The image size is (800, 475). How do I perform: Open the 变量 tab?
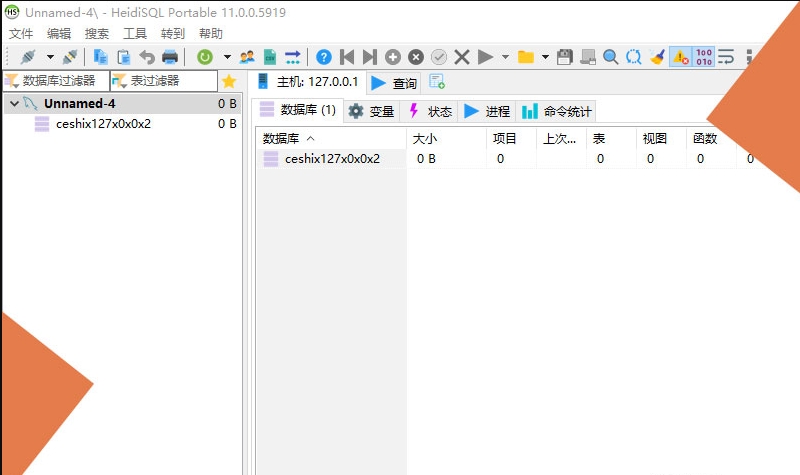(371, 111)
